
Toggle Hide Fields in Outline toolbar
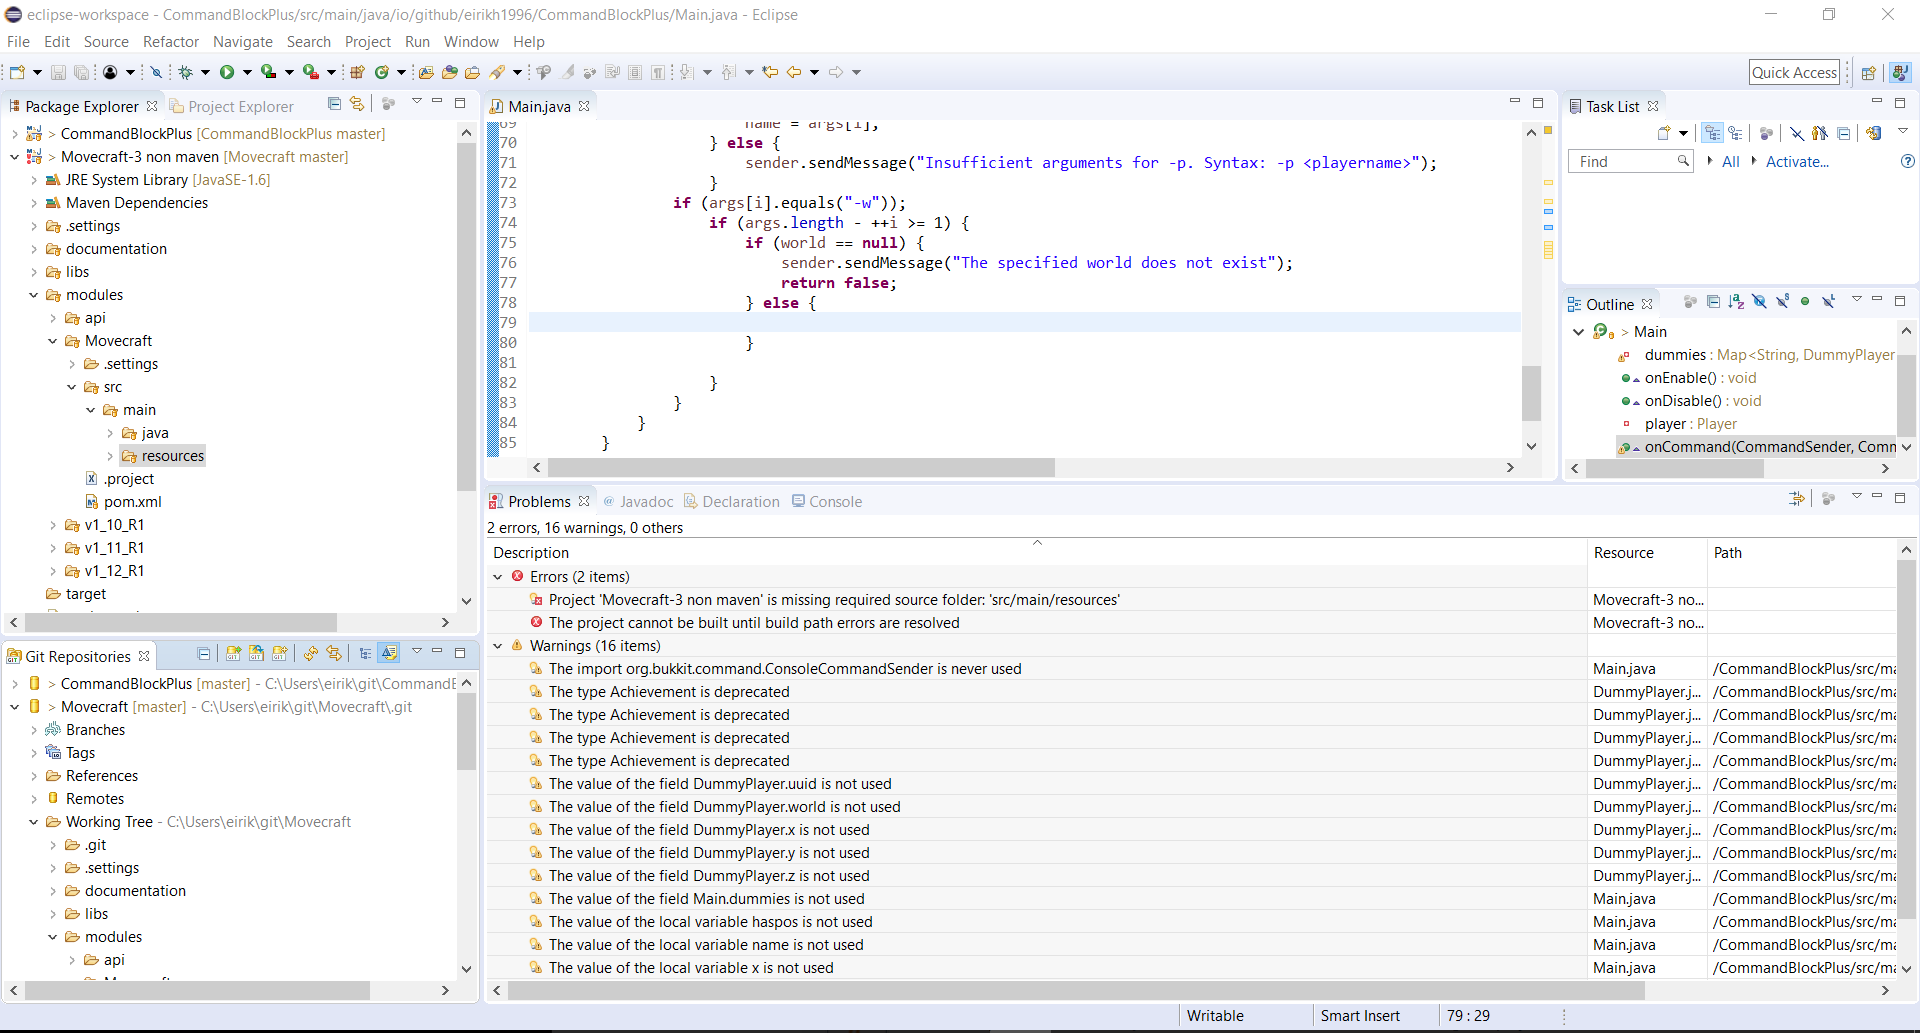(x=1759, y=302)
